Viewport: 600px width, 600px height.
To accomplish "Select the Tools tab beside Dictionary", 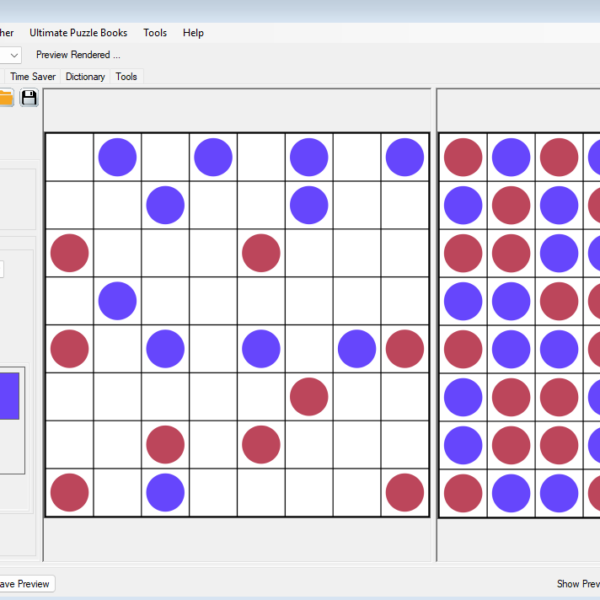I will [x=126, y=76].
